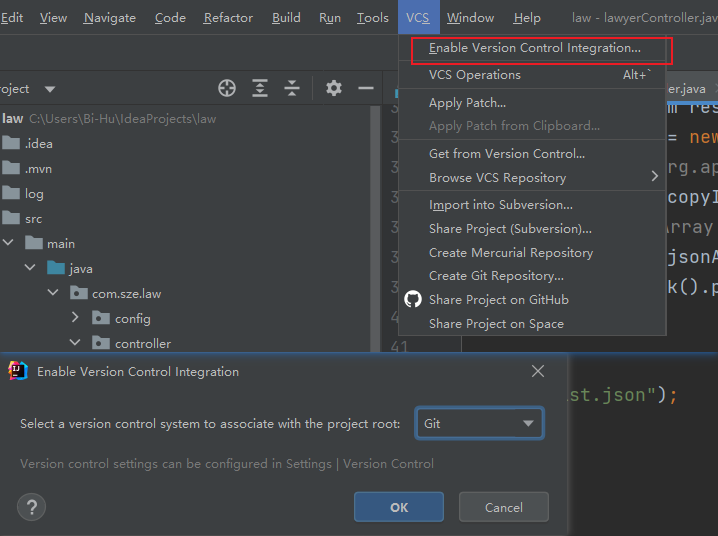Open the Project view selector dropdown
The image size is (718, 536).
click(x=50, y=89)
